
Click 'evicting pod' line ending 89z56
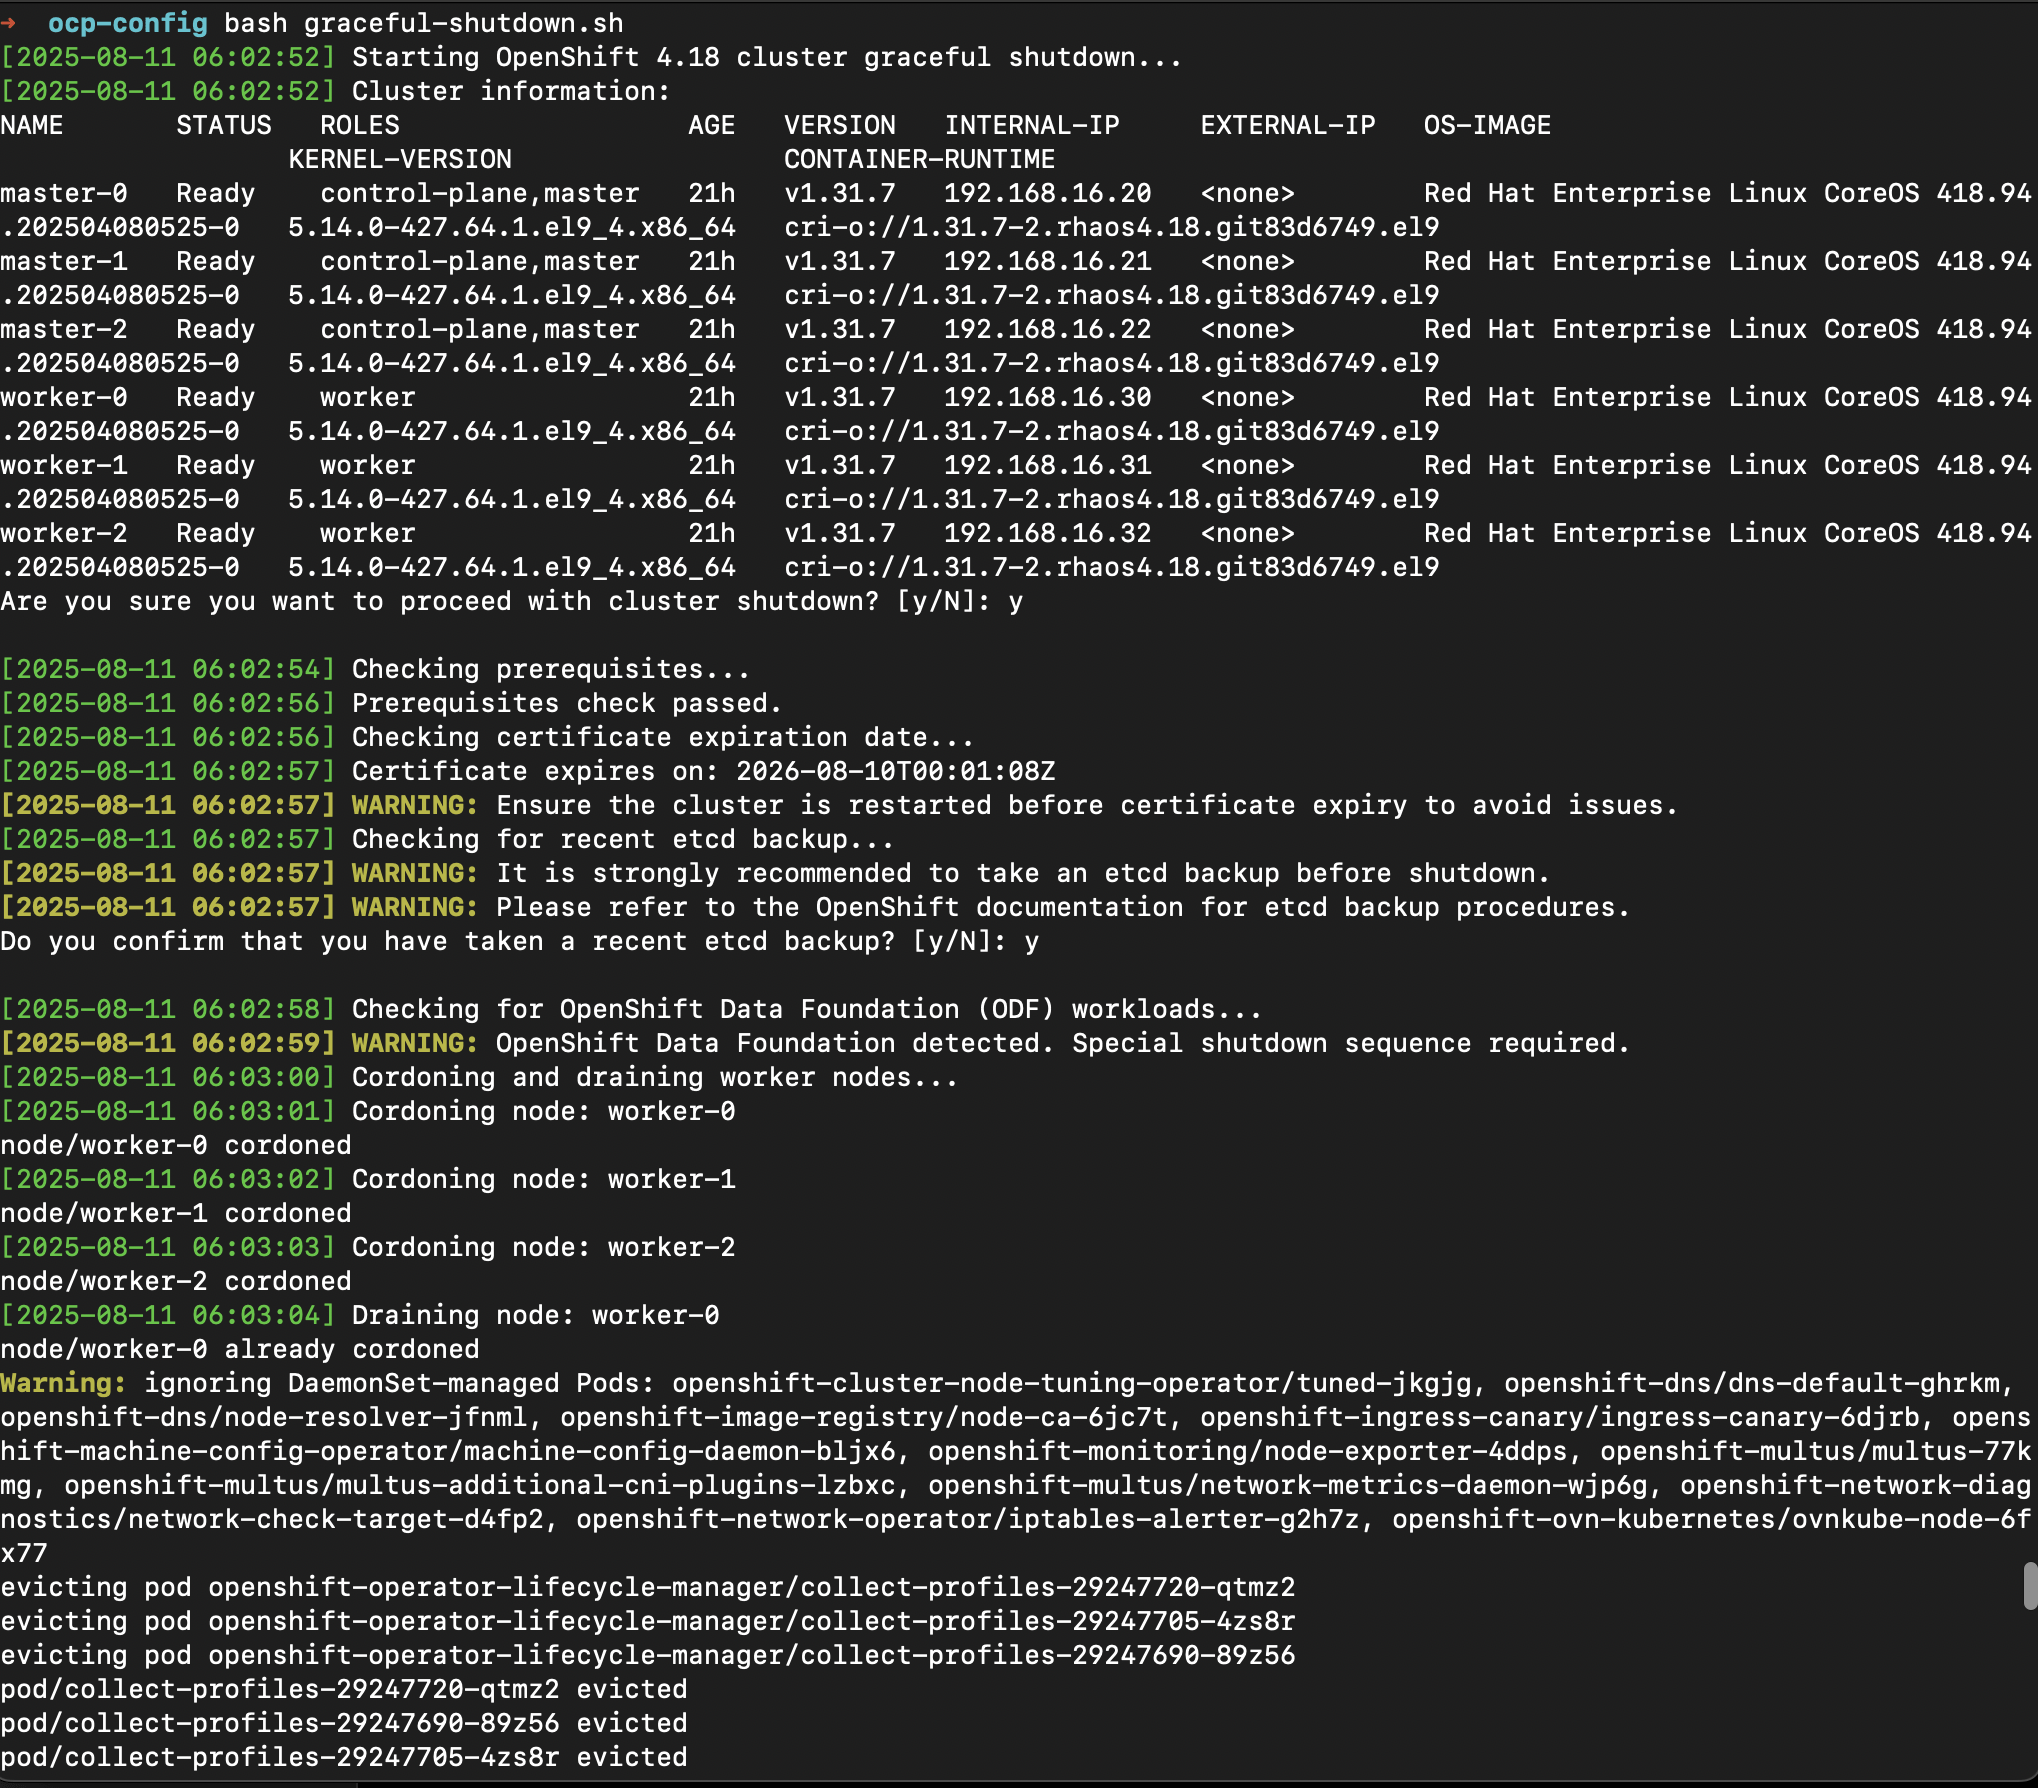click(648, 1655)
